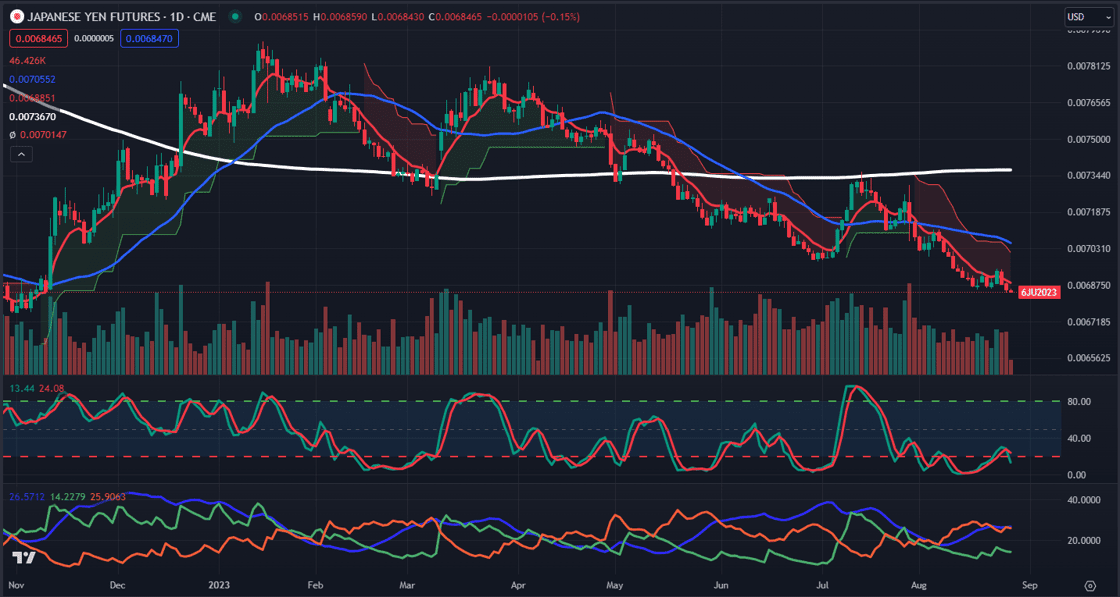Click the stochastic value 13.44 legend
Image resolution: width=1120 pixels, height=597 pixels.
20,388
